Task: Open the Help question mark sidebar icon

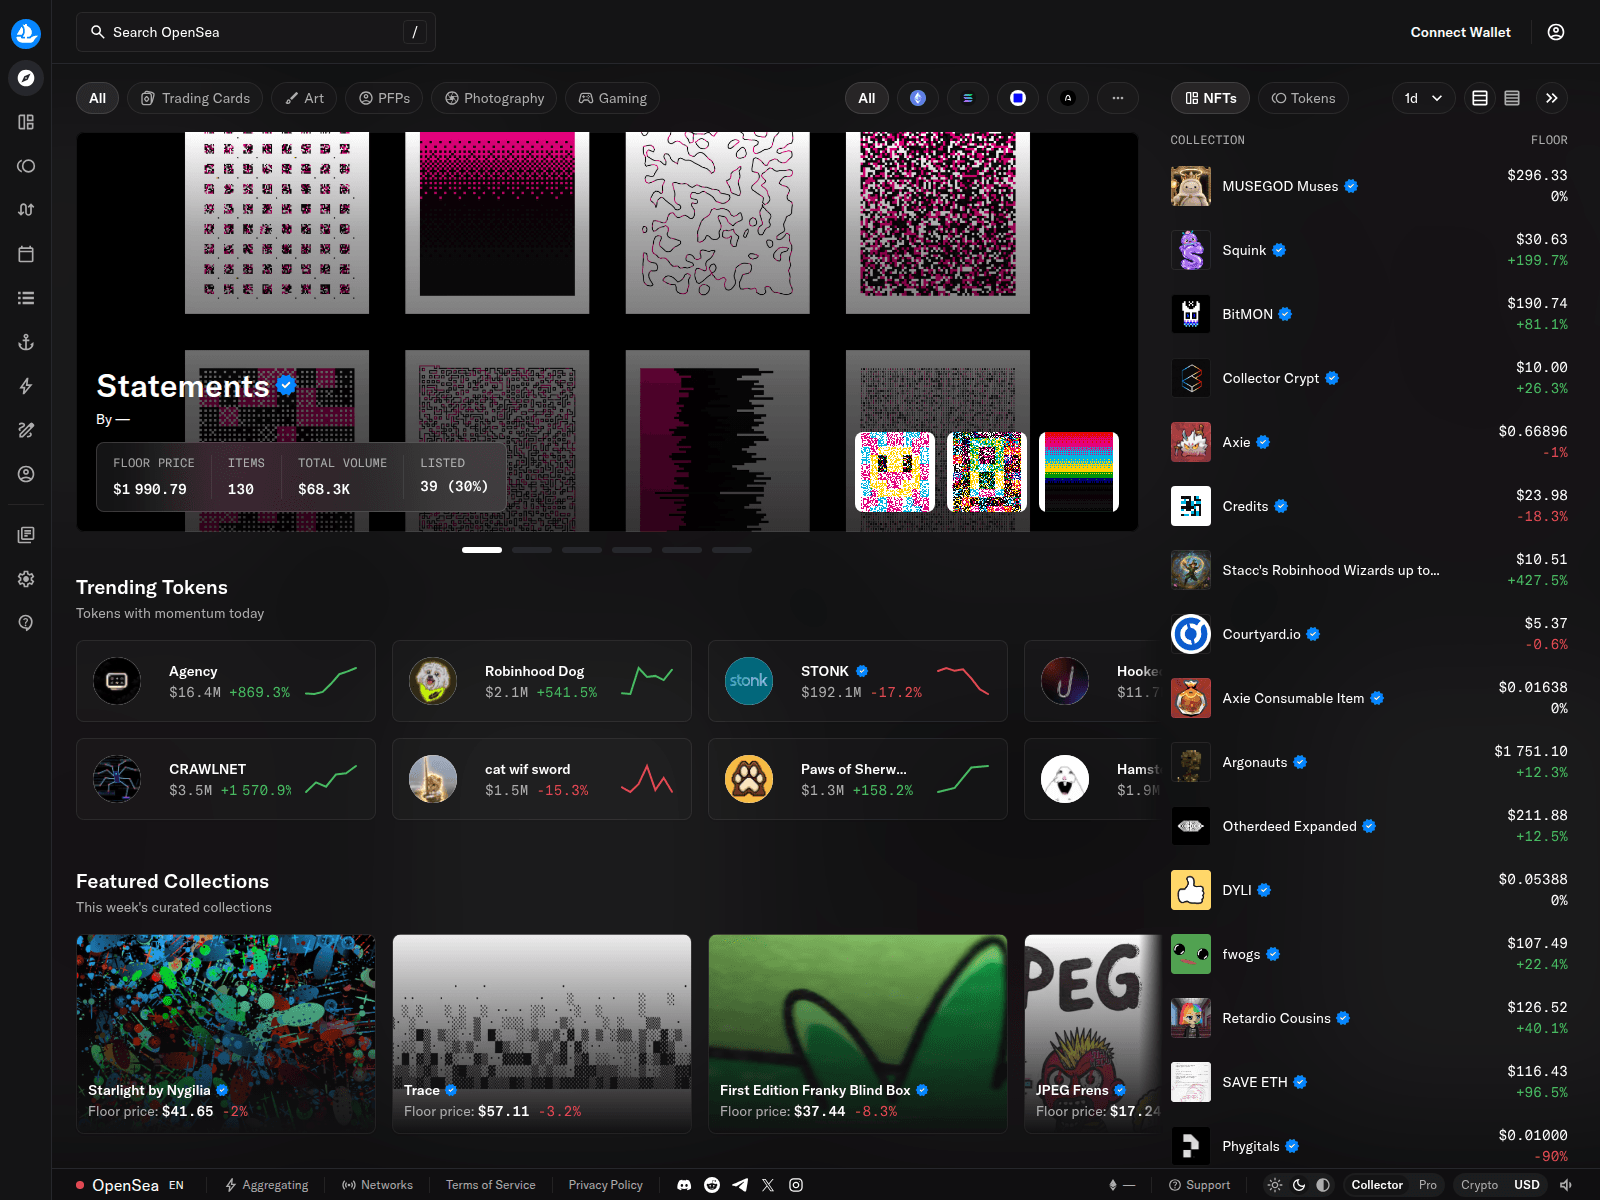Action: (26, 623)
